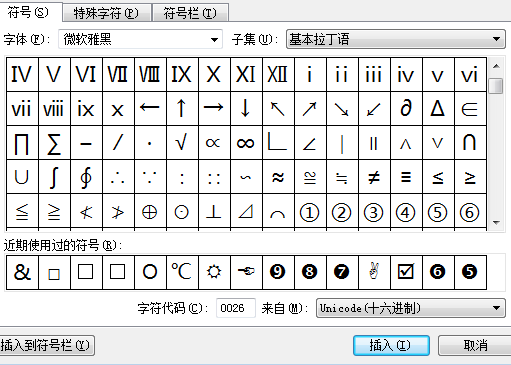Select the square root √ symbol
511x365 pixels.
(x=182, y=143)
